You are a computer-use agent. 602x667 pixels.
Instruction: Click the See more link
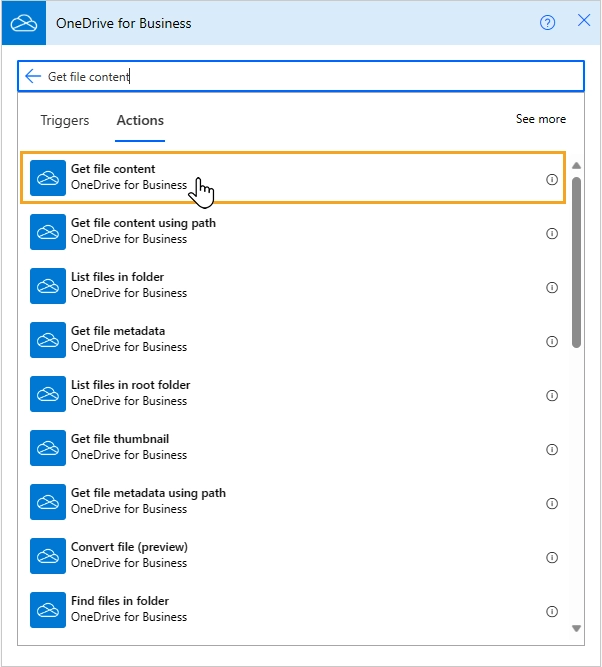click(541, 119)
